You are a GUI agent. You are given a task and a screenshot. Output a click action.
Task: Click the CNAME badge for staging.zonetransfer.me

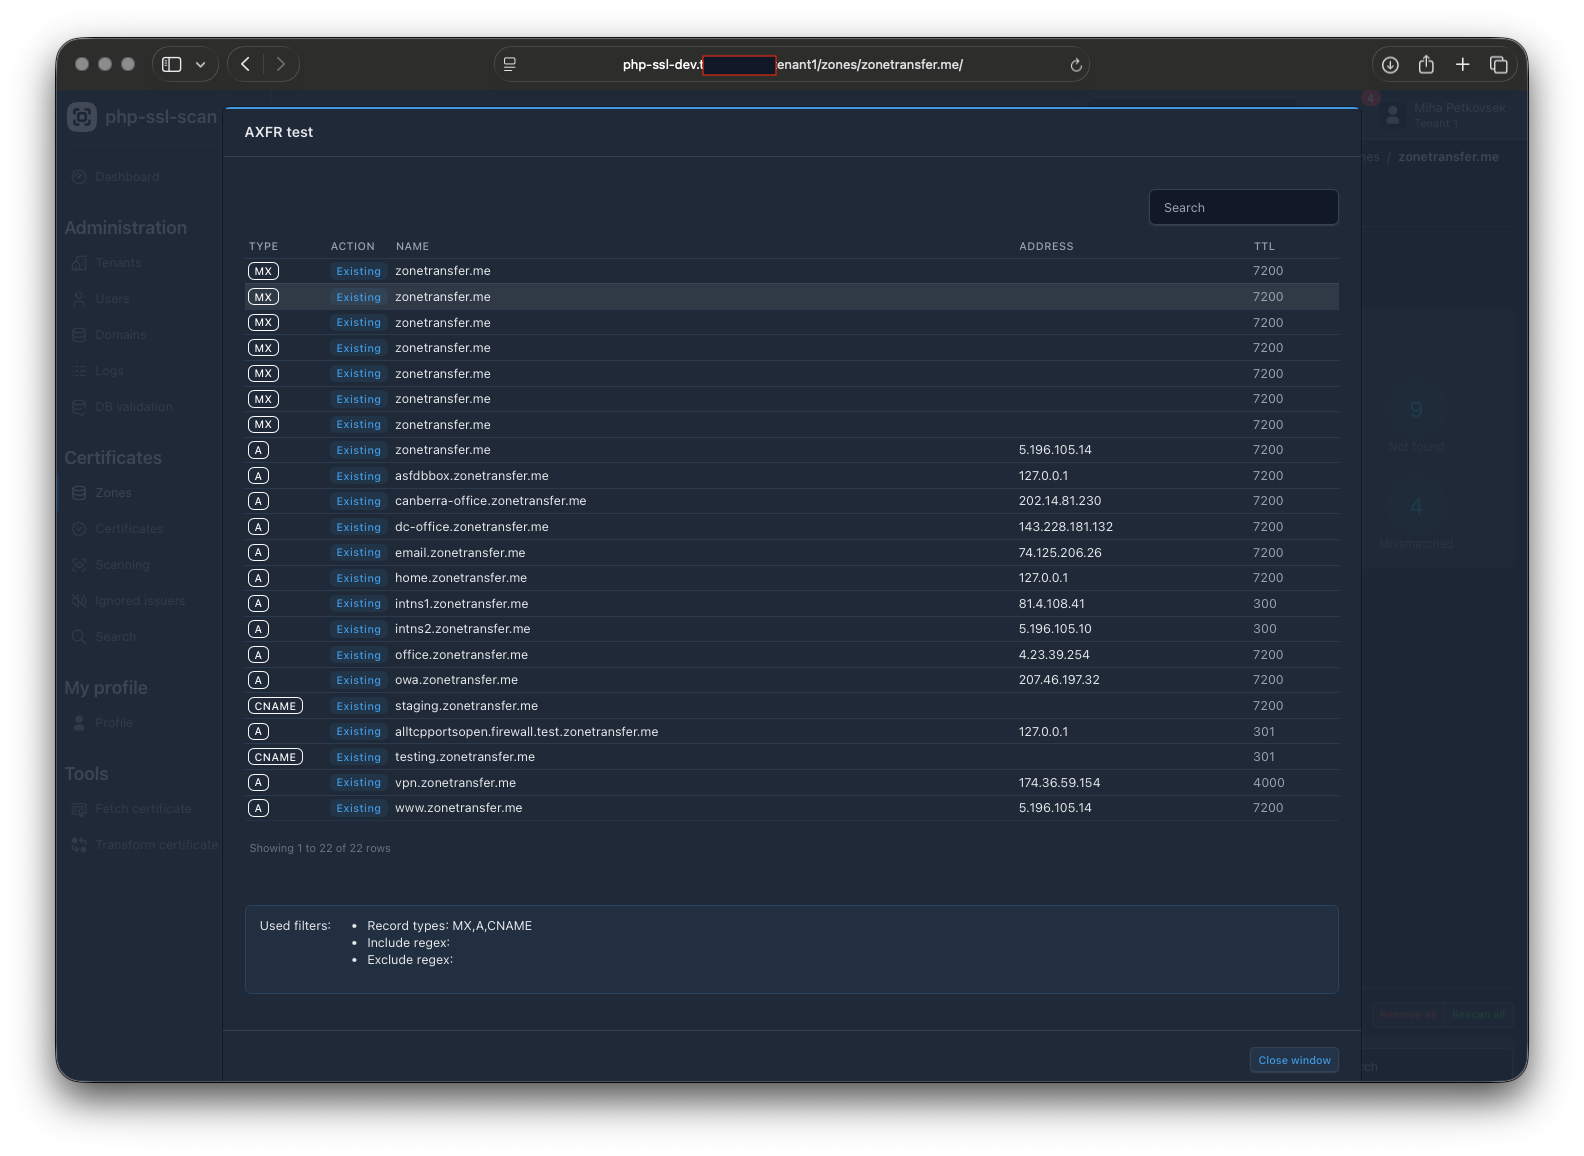click(x=275, y=706)
